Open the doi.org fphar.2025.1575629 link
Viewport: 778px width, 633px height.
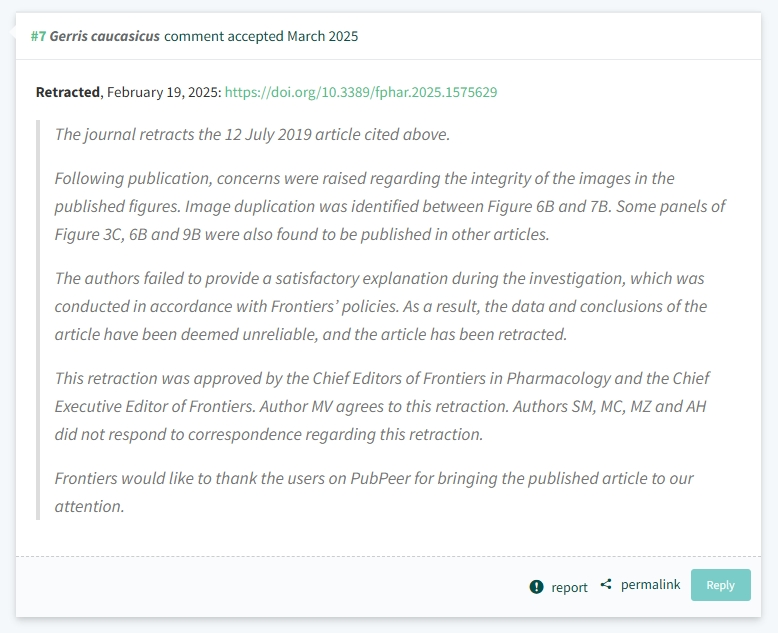361,92
